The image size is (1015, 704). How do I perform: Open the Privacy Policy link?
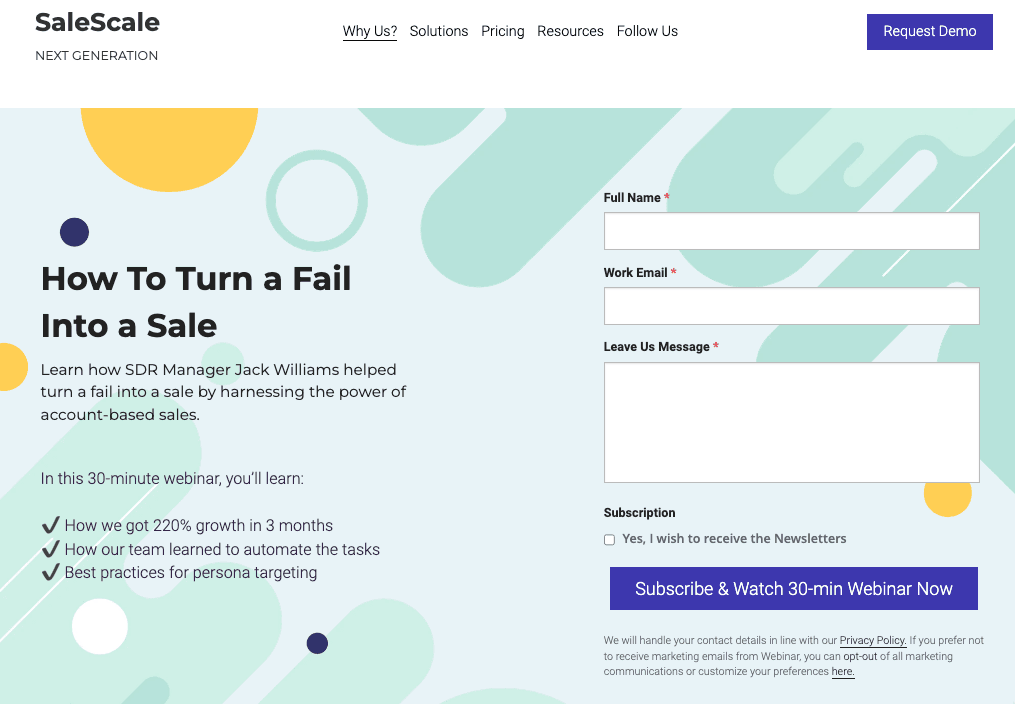click(x=873, y=640)
